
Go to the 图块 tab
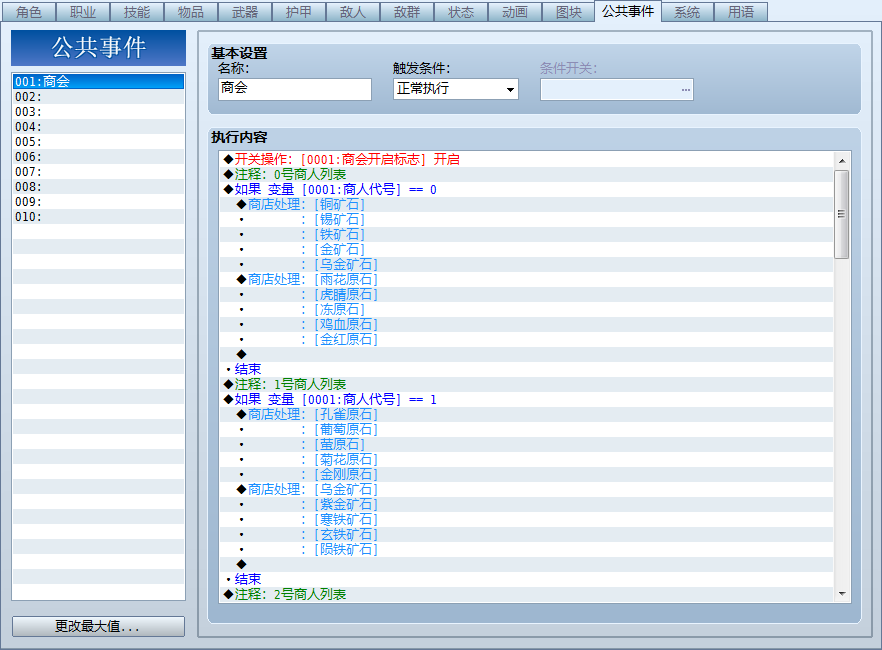point(569,12)
